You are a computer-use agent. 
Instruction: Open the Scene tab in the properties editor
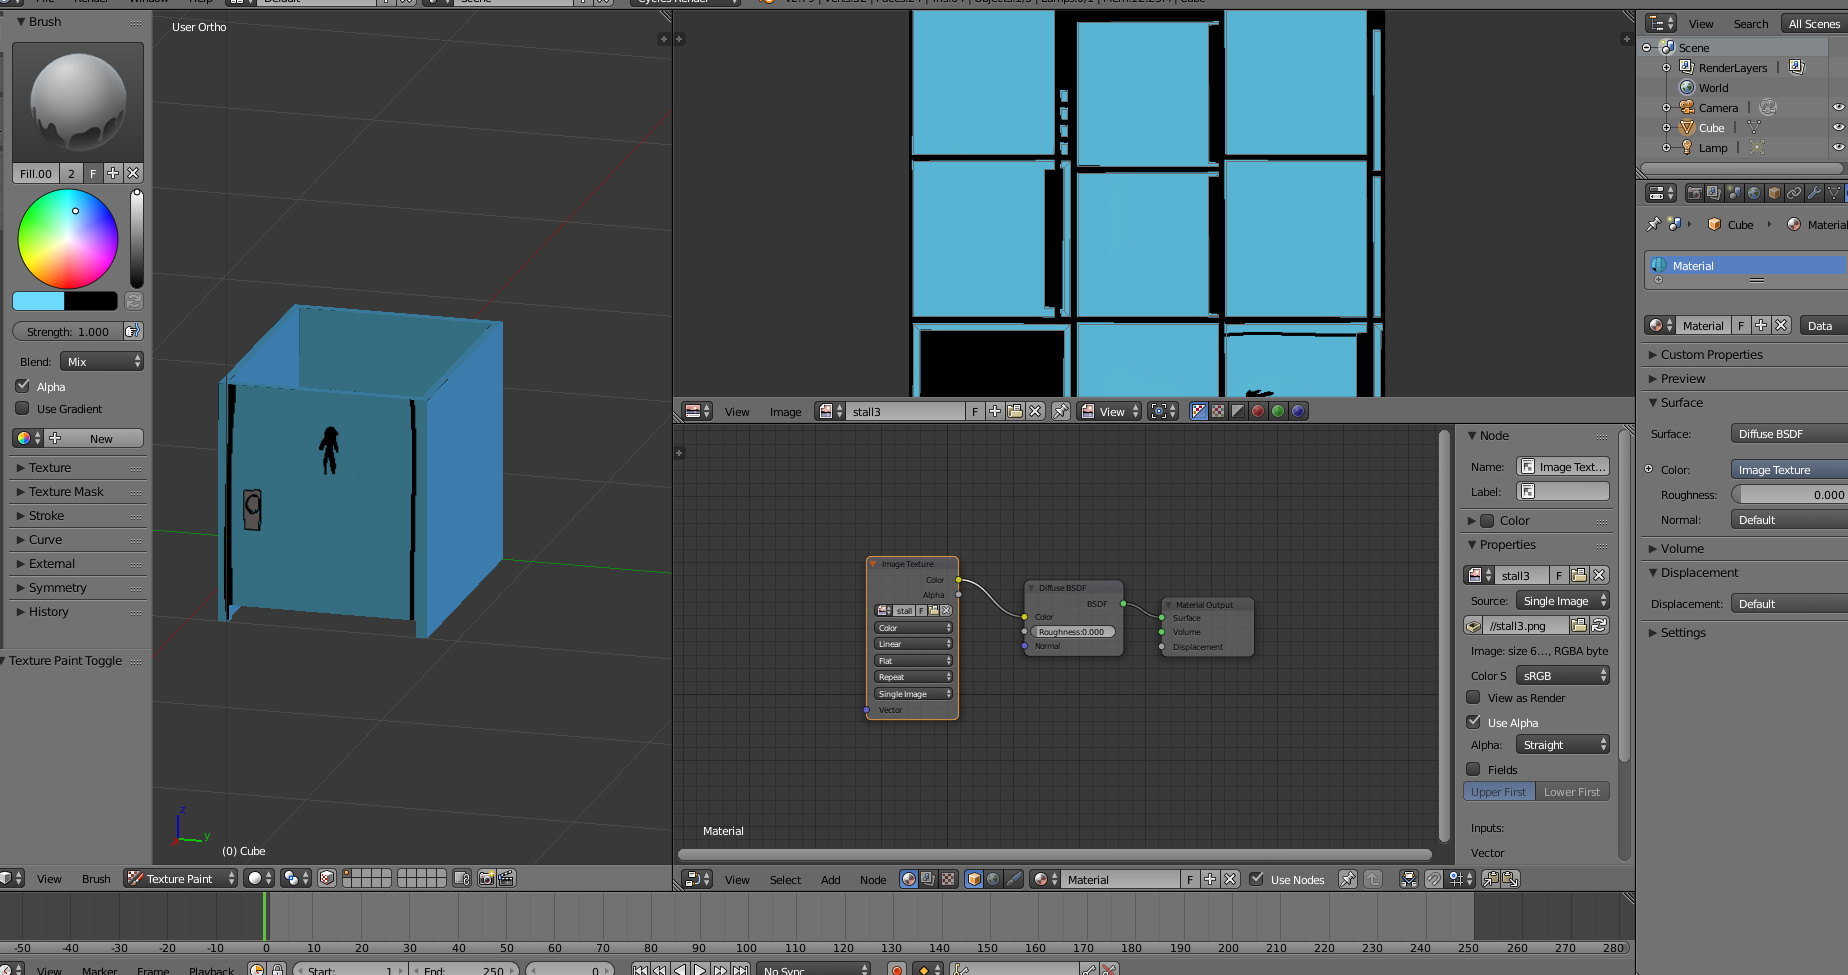1734,193
